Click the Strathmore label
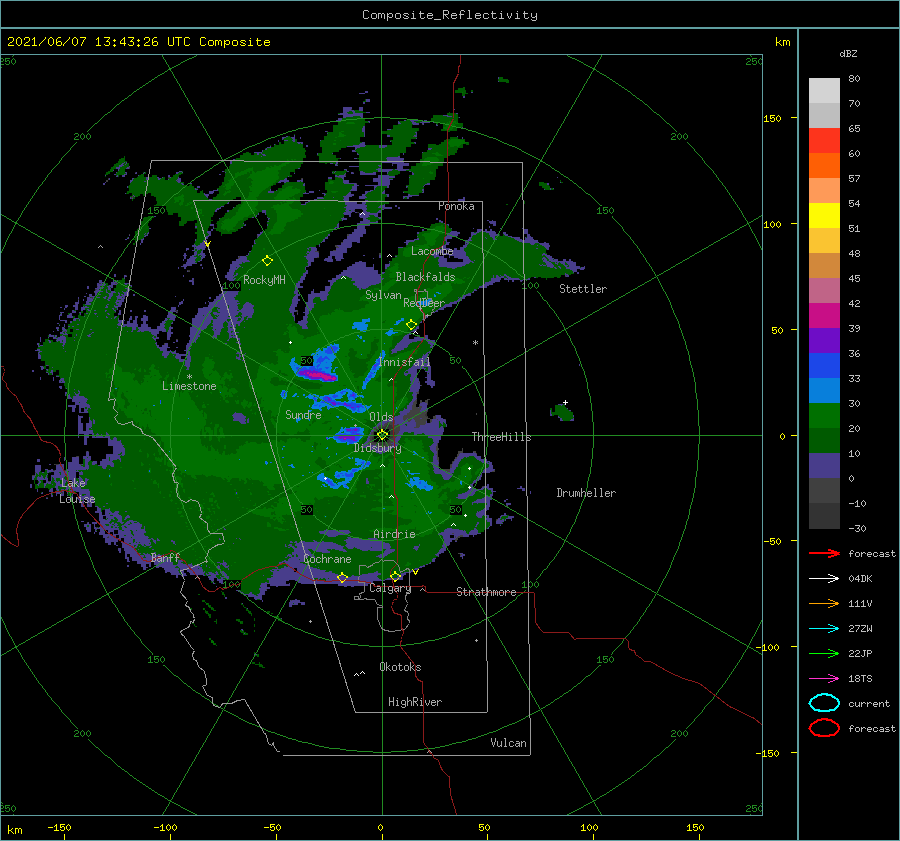The width and height of the screenshot is (900, 841). [x=486, y=592]
